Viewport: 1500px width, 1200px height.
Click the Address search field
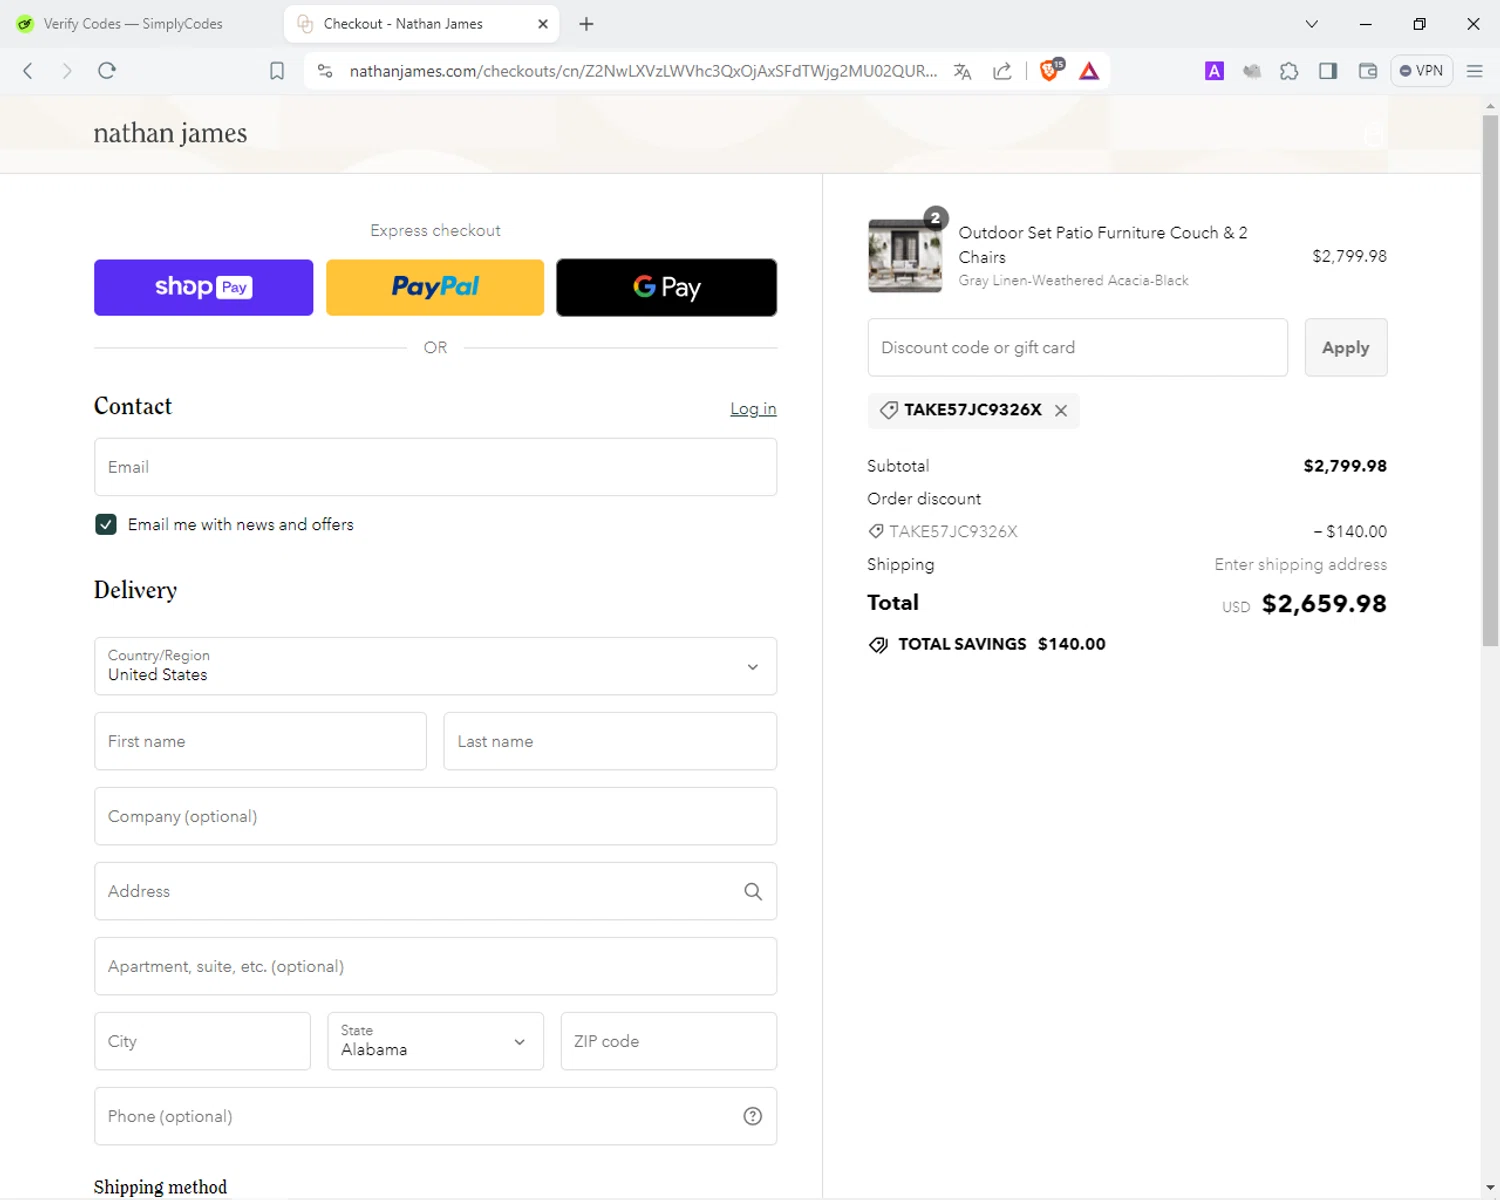[435, 891]
